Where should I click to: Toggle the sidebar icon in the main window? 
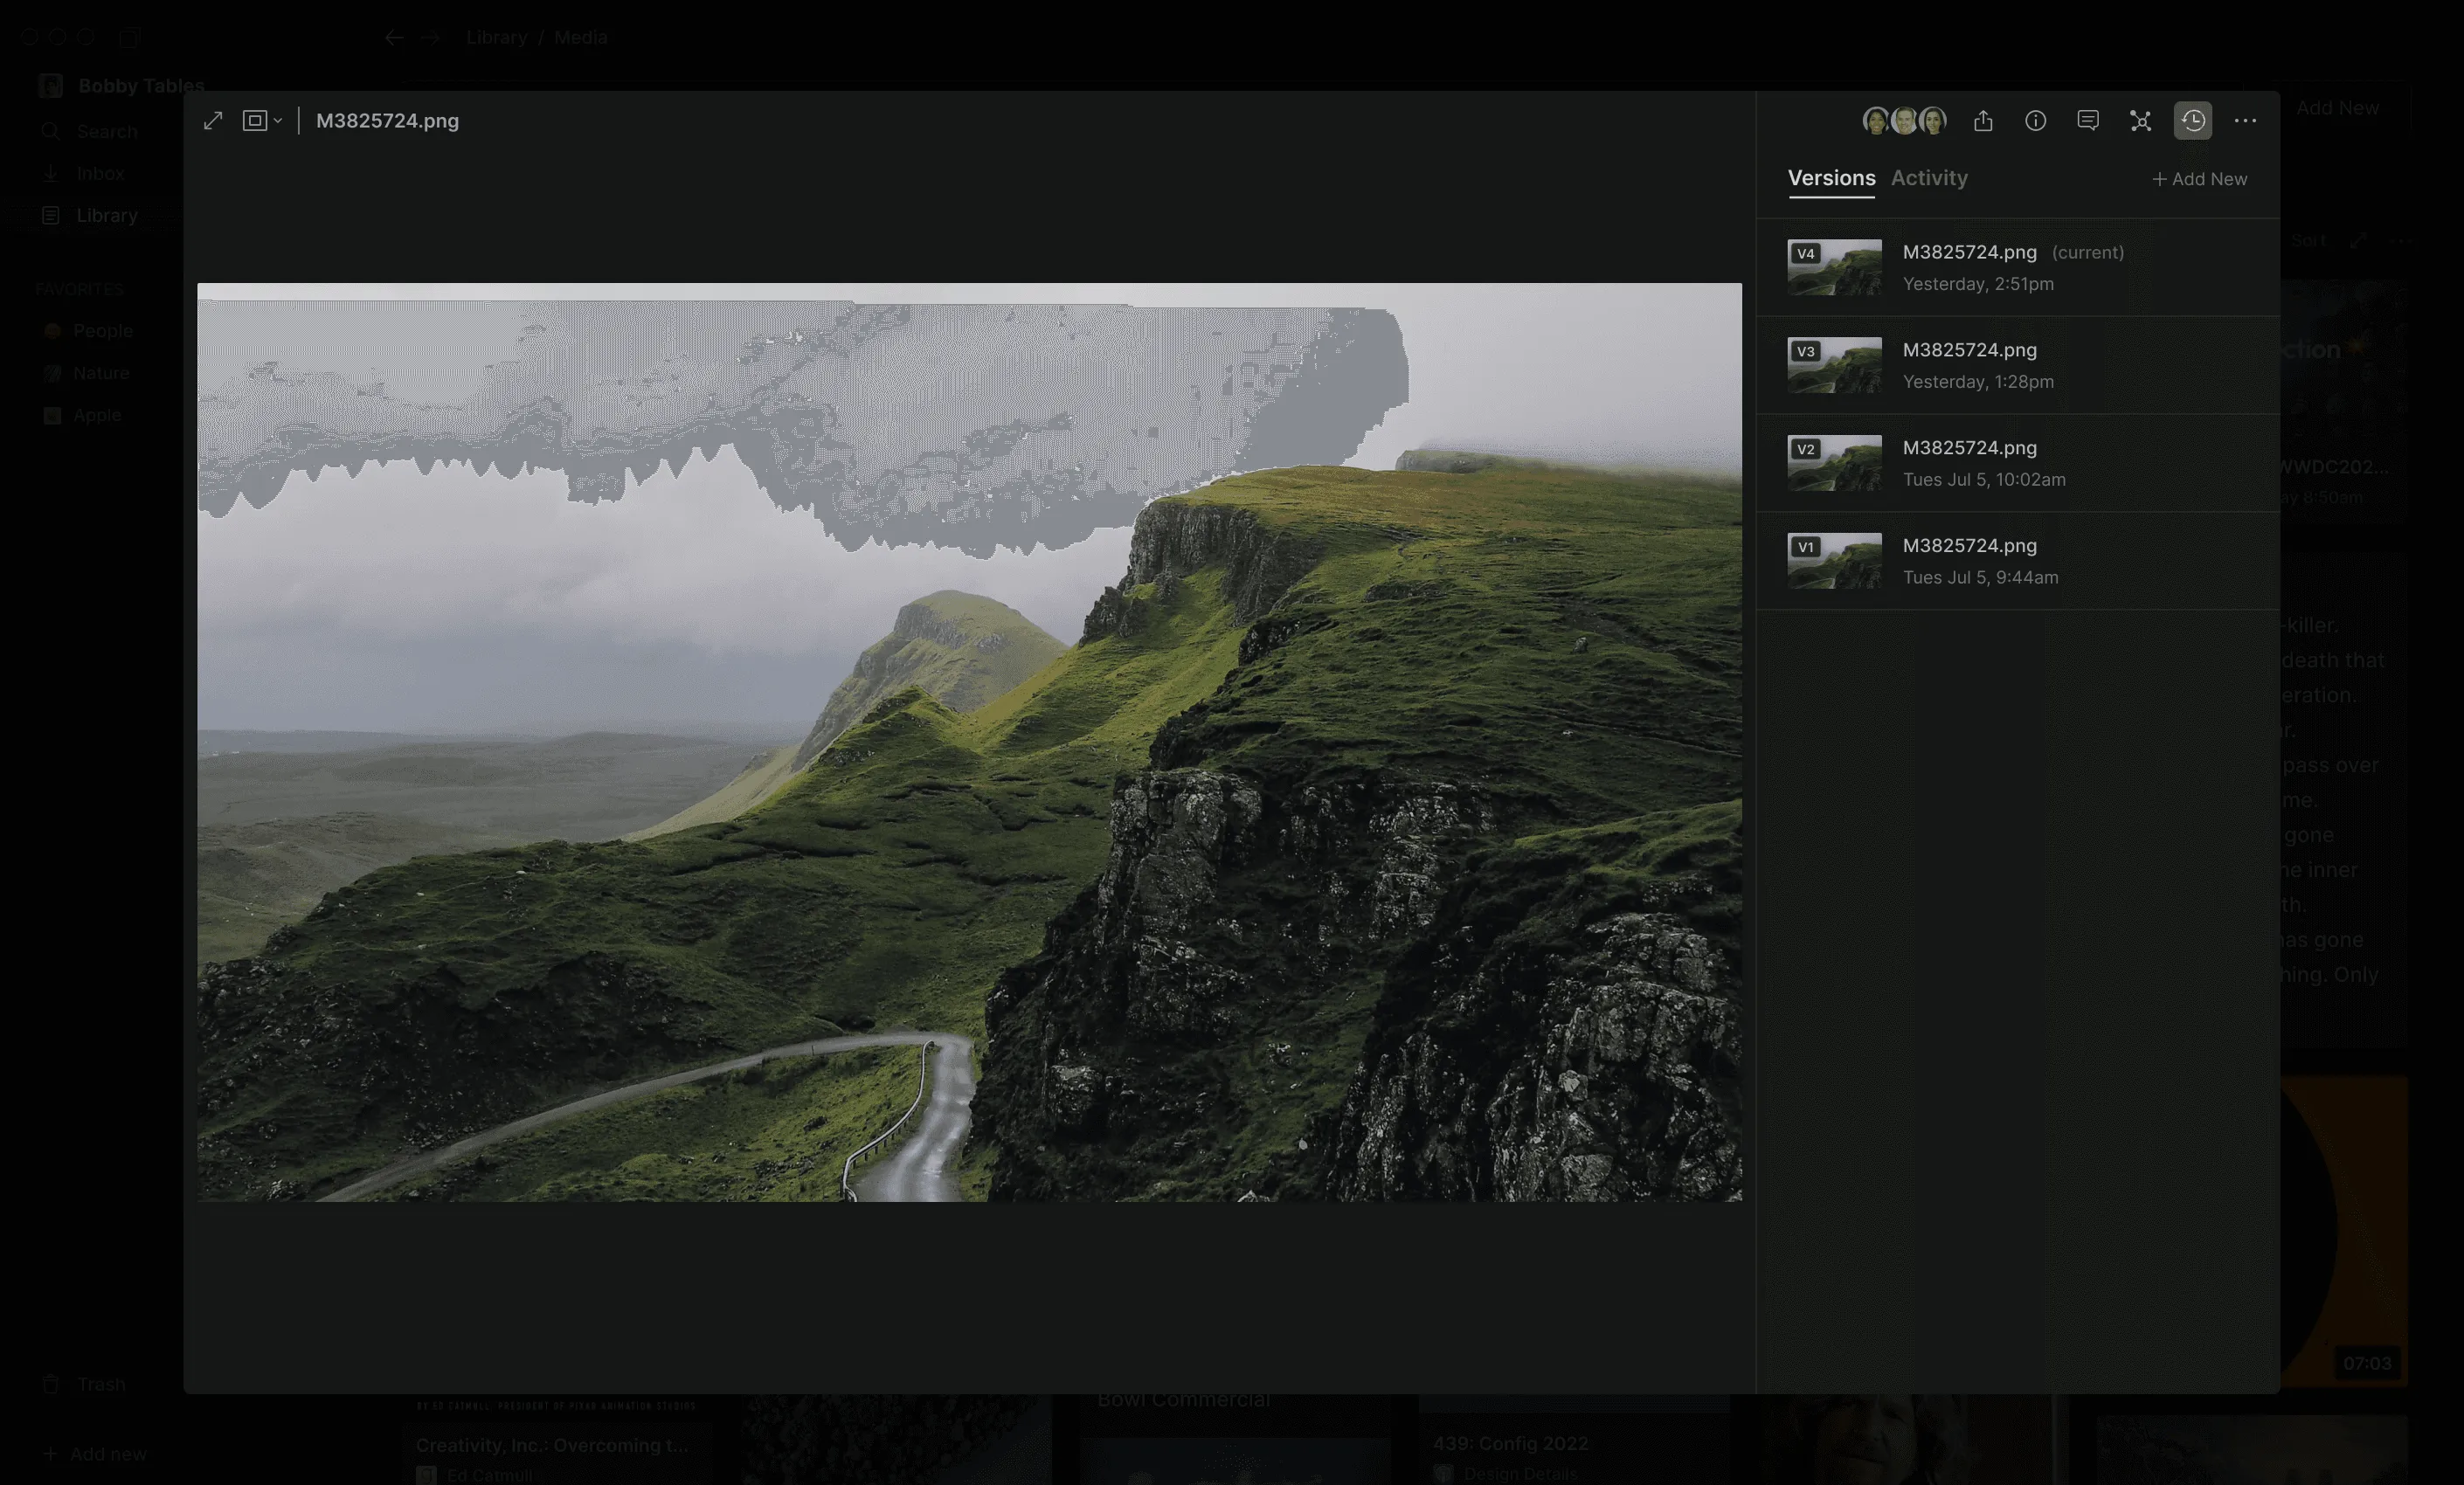point(129,38)
